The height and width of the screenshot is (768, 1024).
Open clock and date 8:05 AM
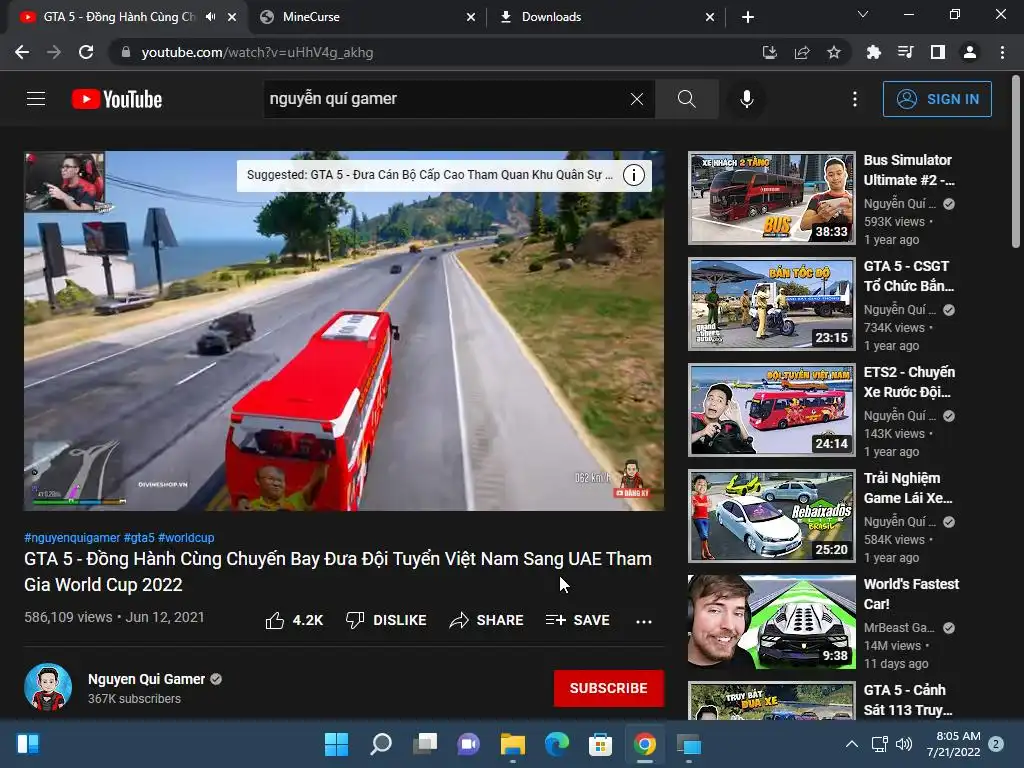point(953,744)
